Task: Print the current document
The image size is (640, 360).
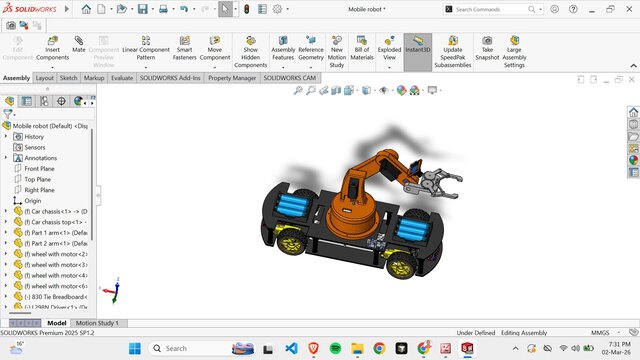Action: click(x=163, y=9)
